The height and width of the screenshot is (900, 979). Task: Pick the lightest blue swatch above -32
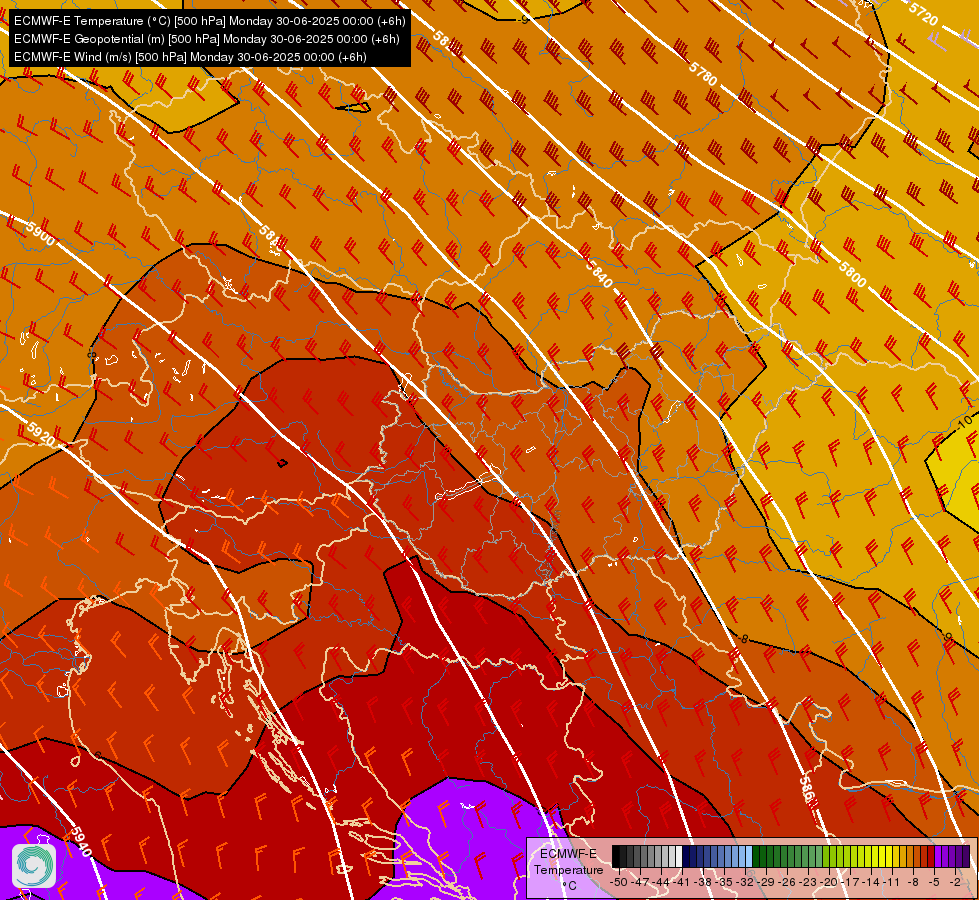[x=749, y=856]
